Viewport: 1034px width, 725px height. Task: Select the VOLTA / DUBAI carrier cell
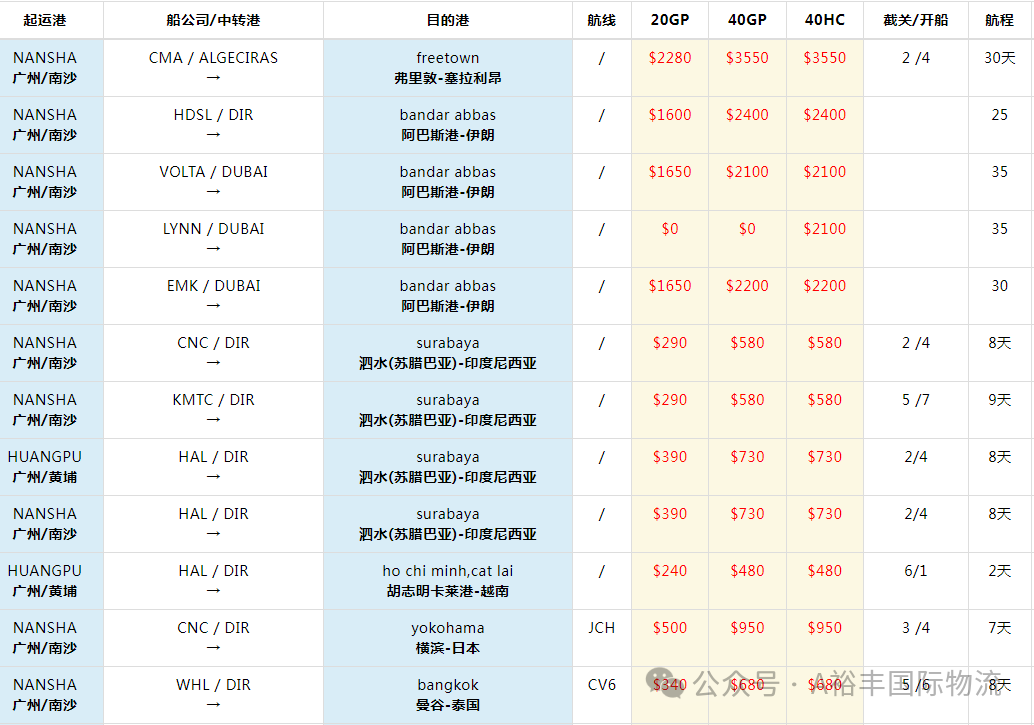pos(213,181)
